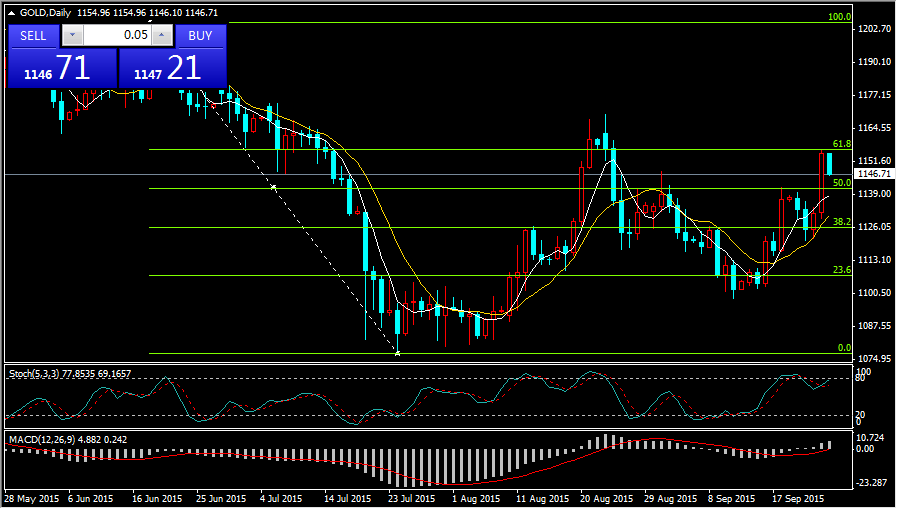The width and height of the screenshot is (897, 509).
Task: Click the 28 May 2015 date label
Action: (x=31, y=499)
